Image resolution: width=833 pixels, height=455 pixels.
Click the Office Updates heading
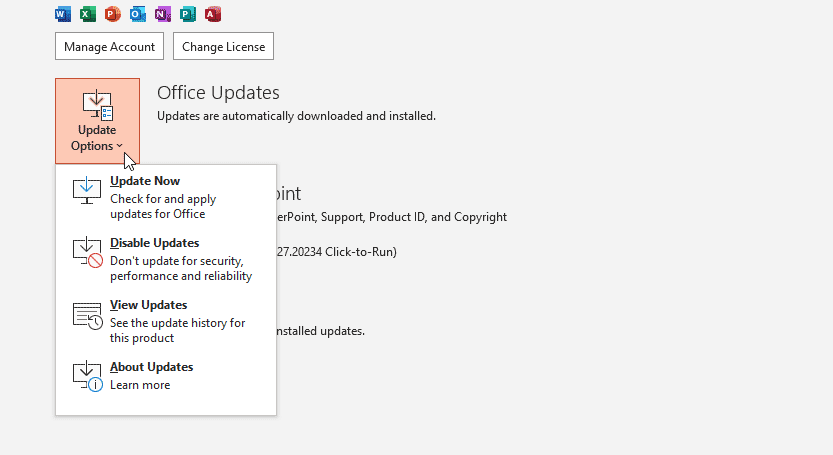(218, 93)
